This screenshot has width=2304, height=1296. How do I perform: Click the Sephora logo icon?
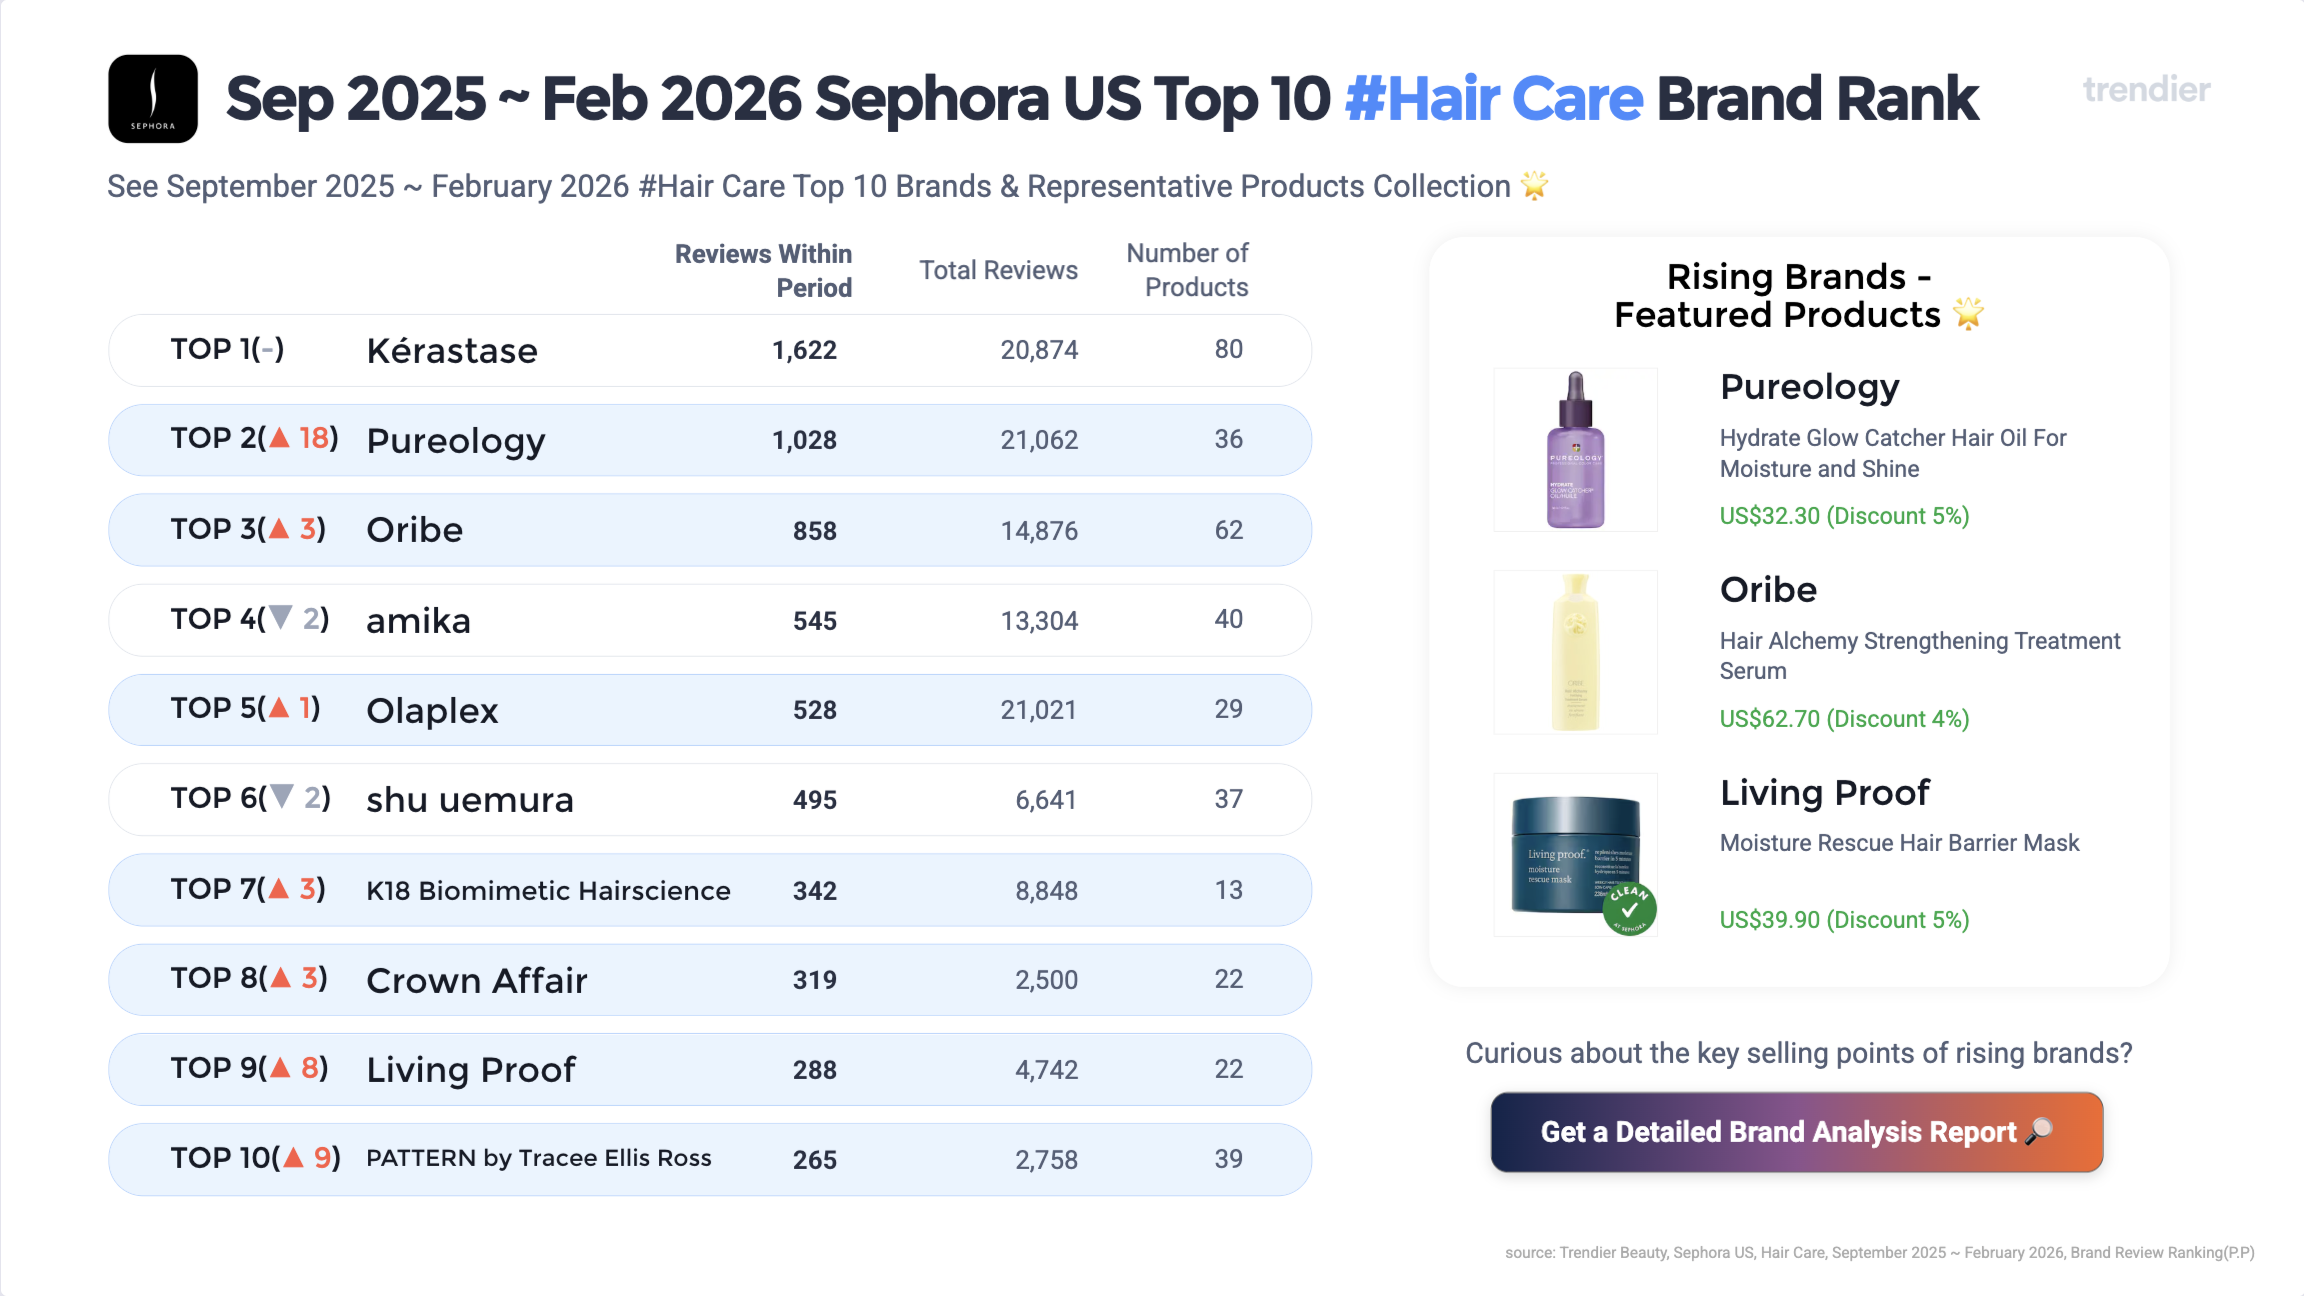[x=152, y=99]
